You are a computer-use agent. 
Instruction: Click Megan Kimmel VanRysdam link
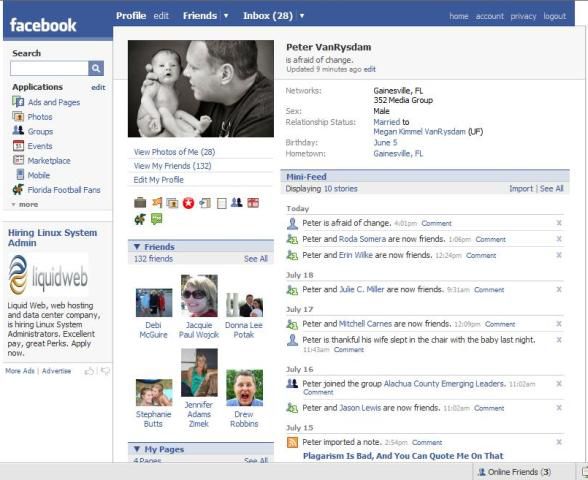click(419, 132)
